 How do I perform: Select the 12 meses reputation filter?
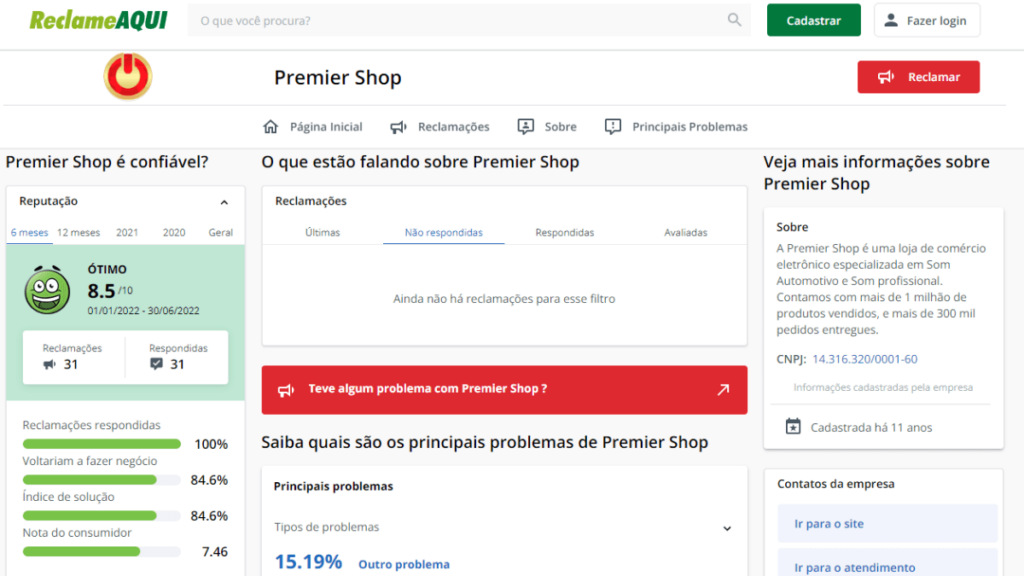pyautogui.click(x=77, y=232)
